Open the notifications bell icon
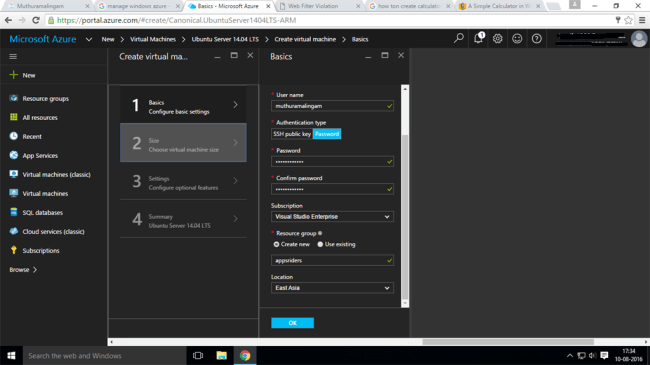650x365 pixels. [x=478, y=38]
